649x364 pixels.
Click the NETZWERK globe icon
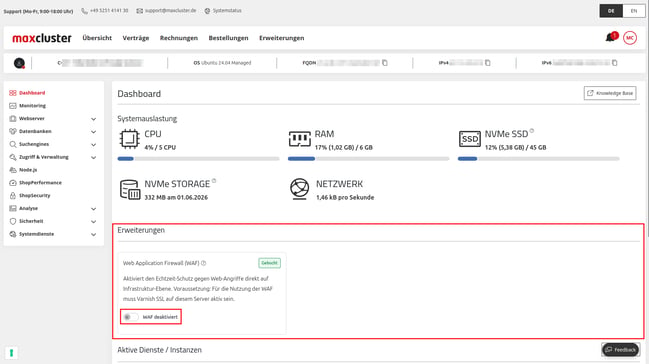coord(299,189)
